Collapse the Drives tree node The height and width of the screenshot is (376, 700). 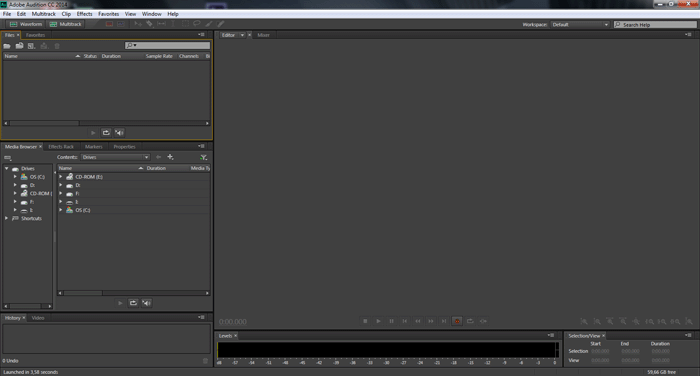tap(7, 168)
